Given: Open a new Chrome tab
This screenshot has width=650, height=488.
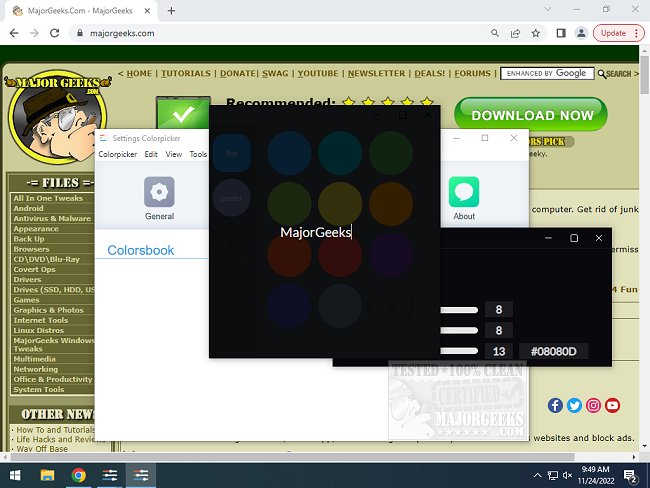Looking at the screenshot, I should pyautogui.click(x=171, y=11).
